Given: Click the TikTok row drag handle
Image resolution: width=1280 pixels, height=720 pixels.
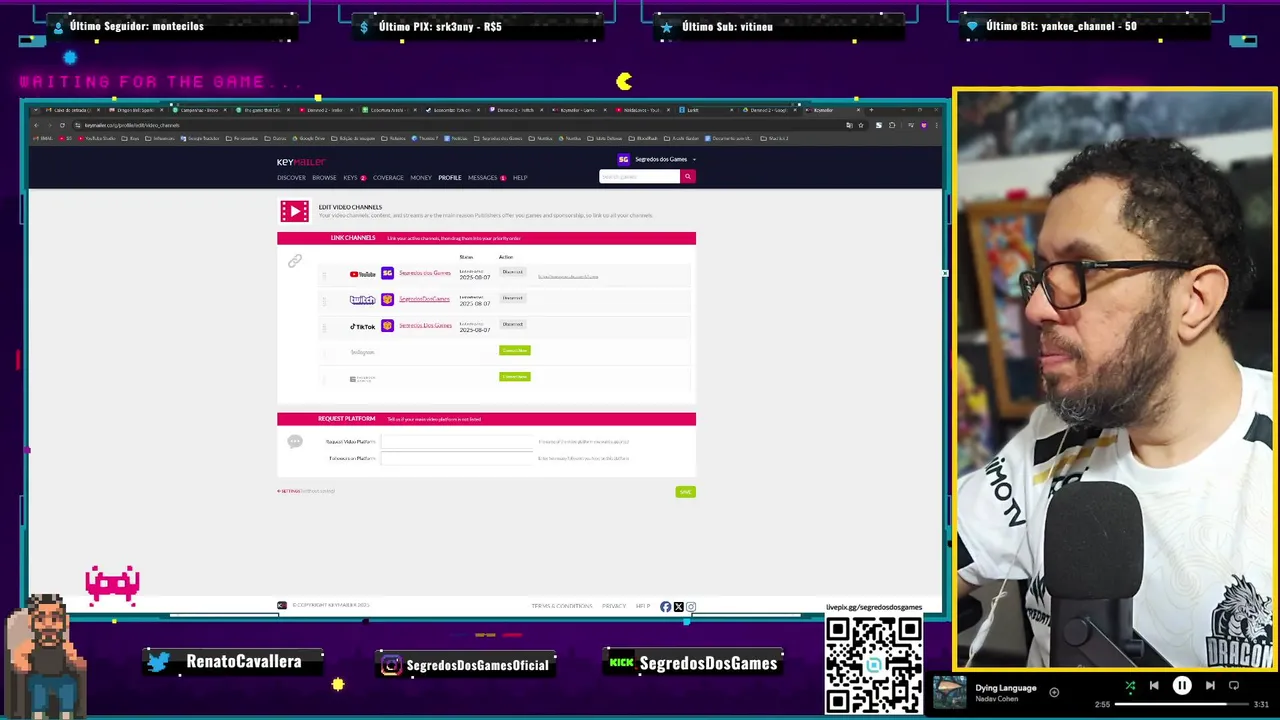Looking at the screenshot, I should coord(324,326).
